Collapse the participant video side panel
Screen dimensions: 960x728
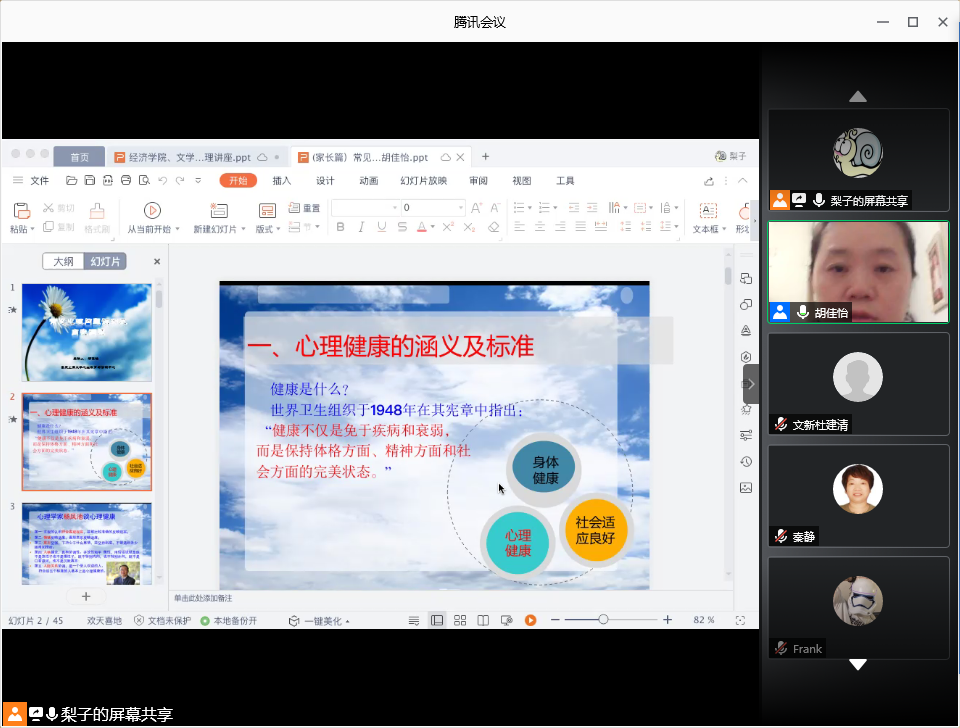[751, 384]
